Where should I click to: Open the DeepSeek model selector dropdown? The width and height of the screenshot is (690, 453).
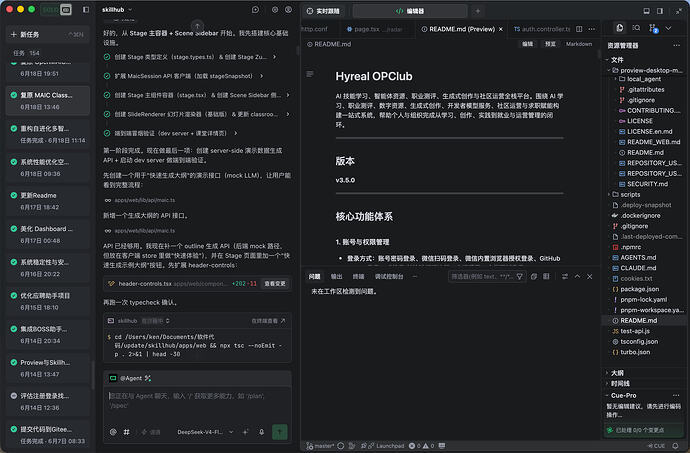point(205,432)
